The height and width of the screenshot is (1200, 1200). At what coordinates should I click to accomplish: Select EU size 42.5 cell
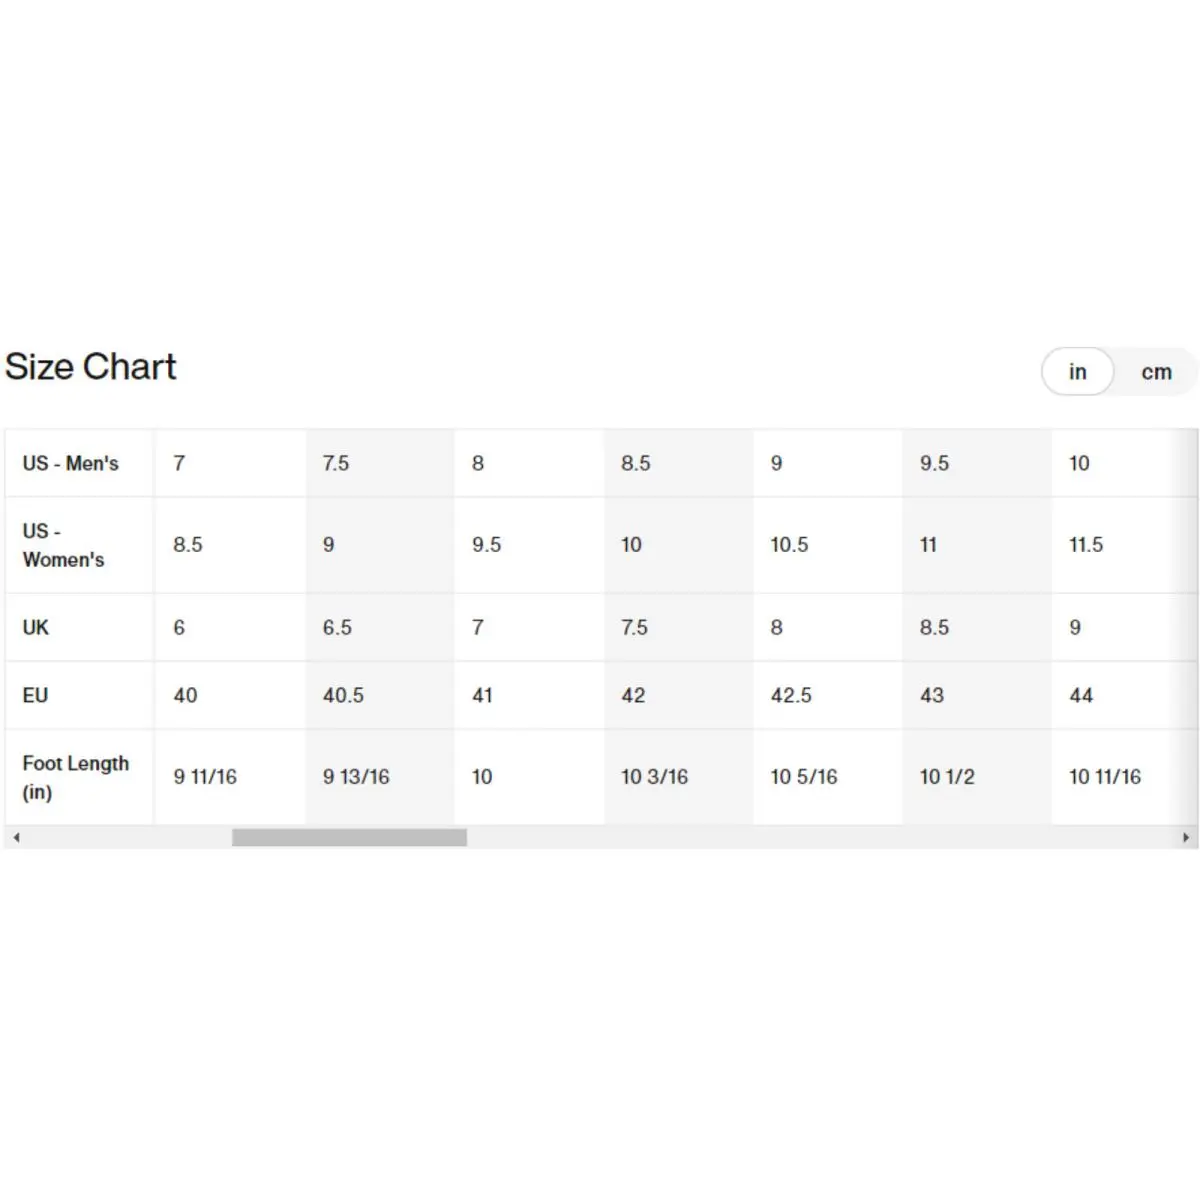tap(827, 695)
